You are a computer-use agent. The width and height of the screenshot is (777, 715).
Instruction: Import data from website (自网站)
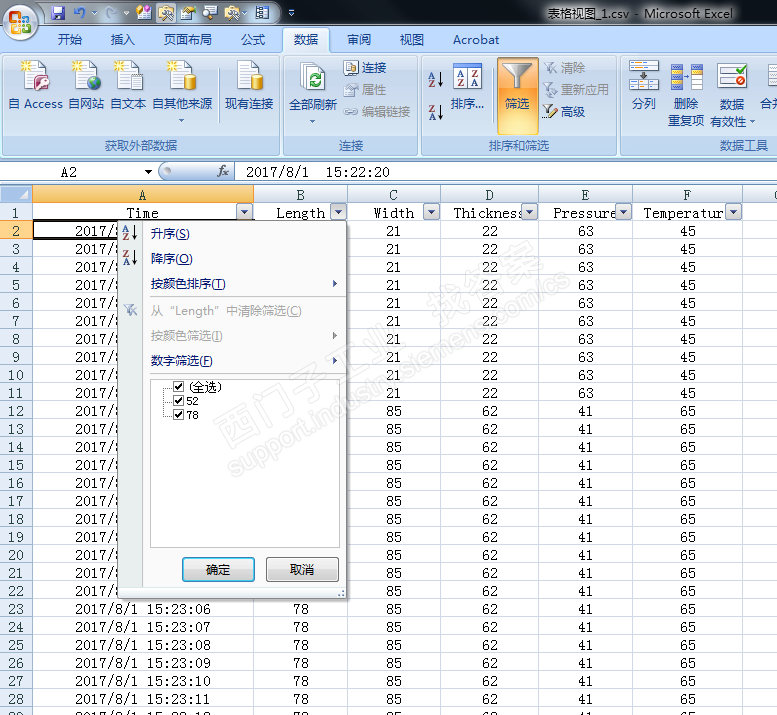pos(86,84)
